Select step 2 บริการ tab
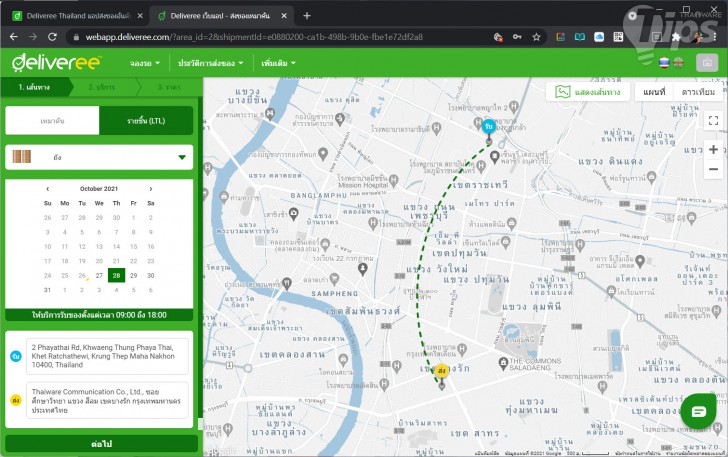Image resolution: width=728 pixels, height=457 pixels. (102, 87)
